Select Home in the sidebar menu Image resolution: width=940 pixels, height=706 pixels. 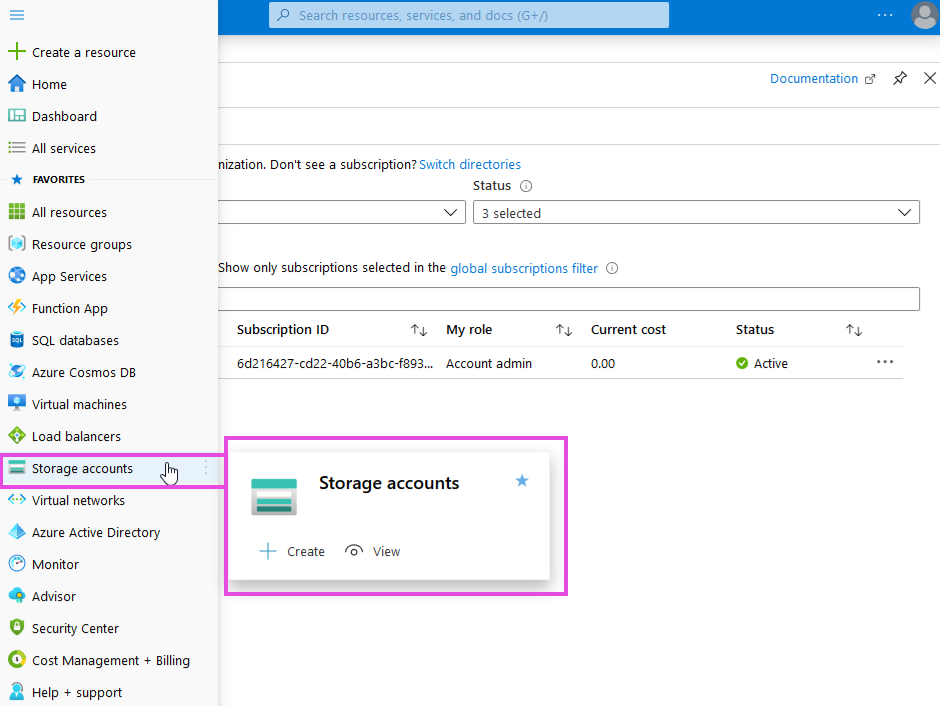(x=49, y=85)
